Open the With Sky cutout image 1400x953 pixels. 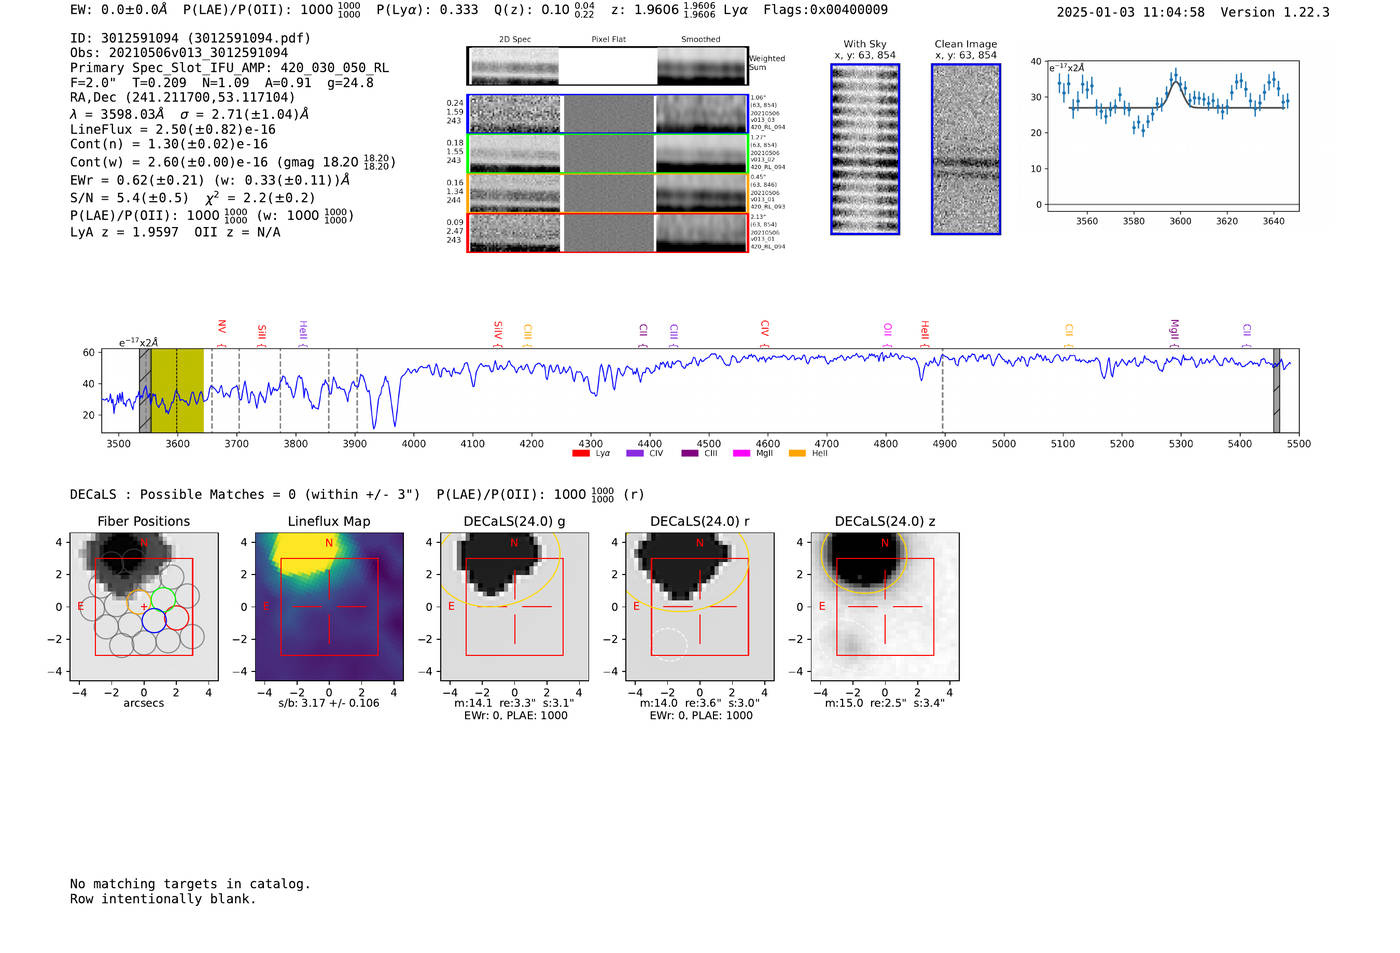[865, 150]
